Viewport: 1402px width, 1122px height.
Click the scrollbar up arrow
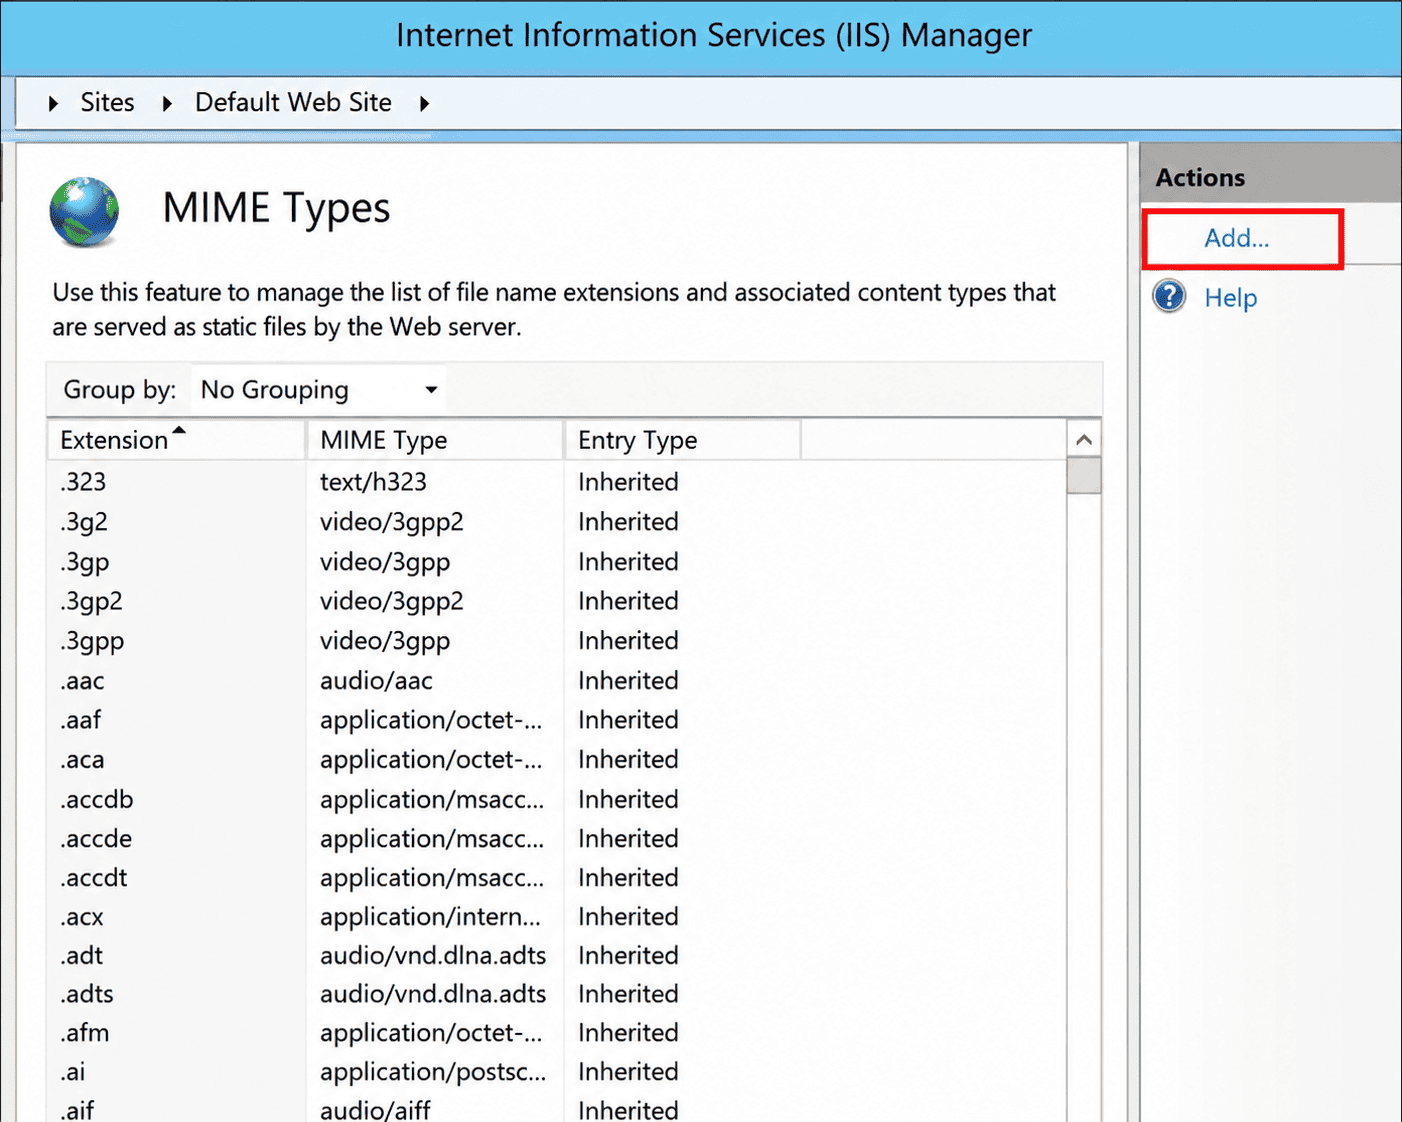(x=1084, y=440)
